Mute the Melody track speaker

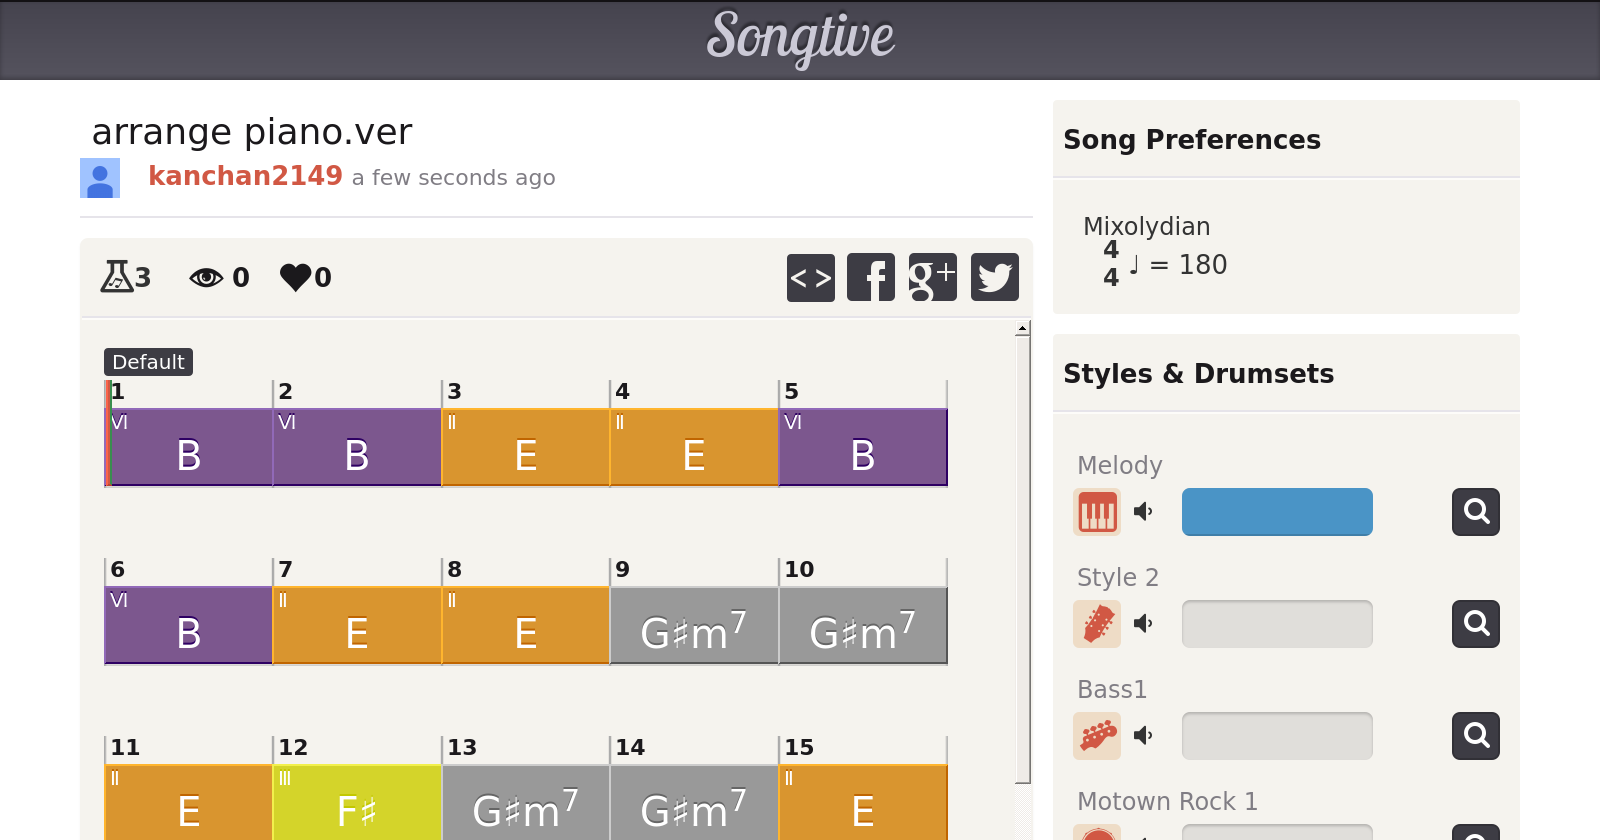[x=1143, y=512]
